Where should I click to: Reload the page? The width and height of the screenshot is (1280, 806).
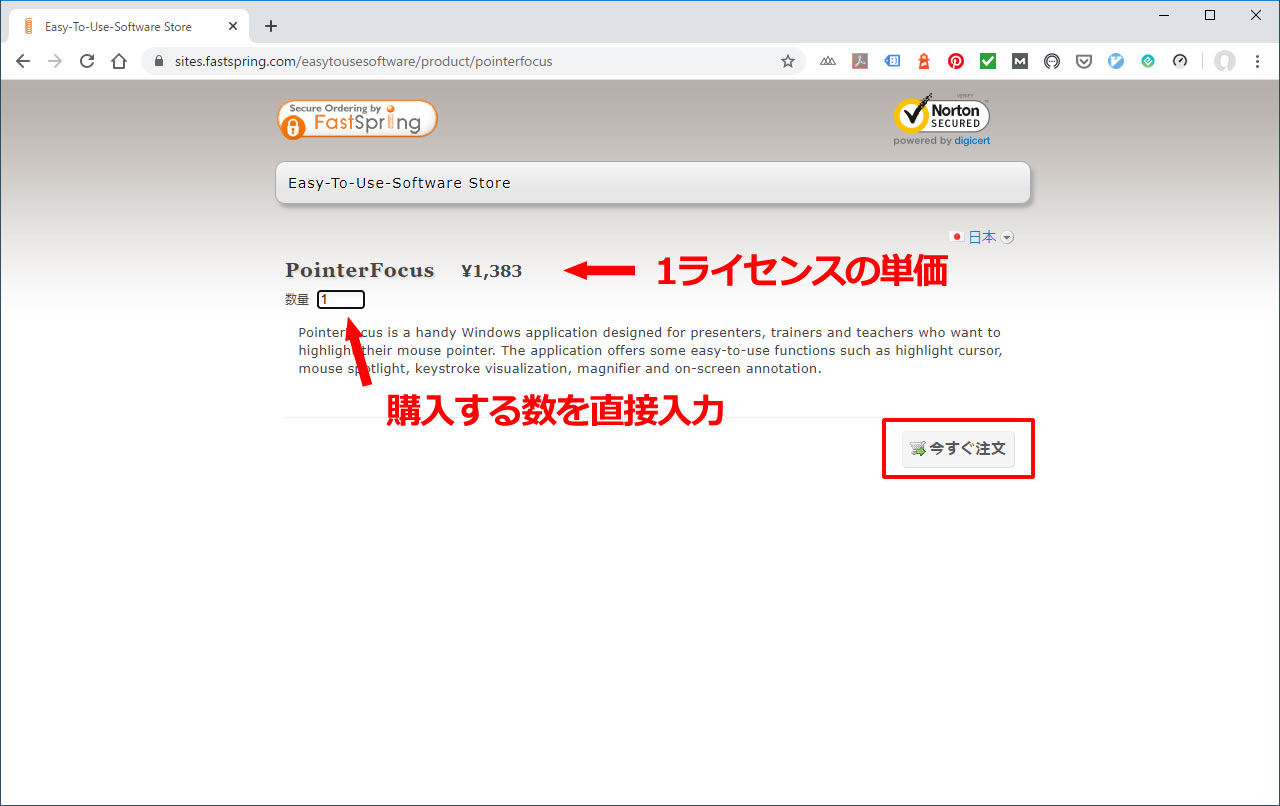pyautogui.click(x=87, y=61)
